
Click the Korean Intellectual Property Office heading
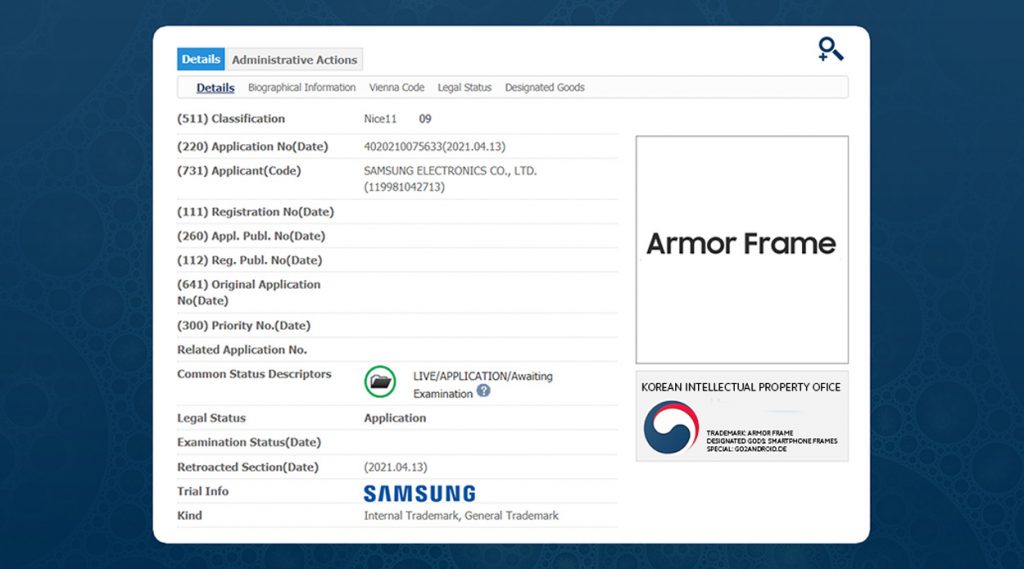click(741, 387)
